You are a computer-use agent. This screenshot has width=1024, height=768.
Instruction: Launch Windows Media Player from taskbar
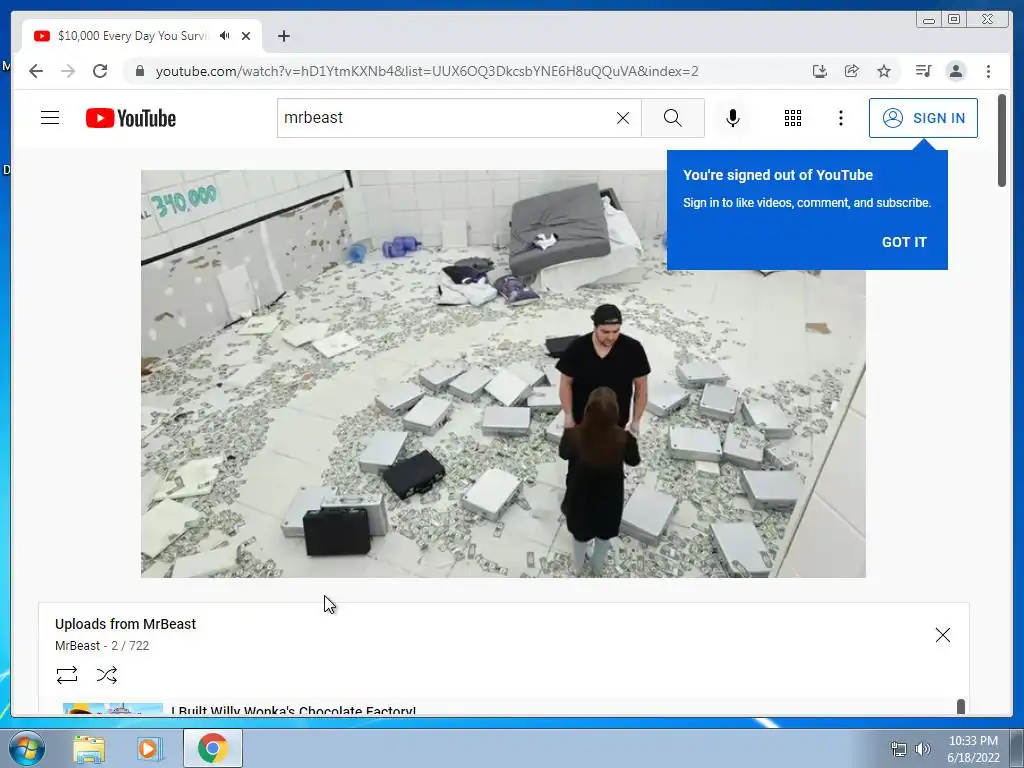(148, 748)
